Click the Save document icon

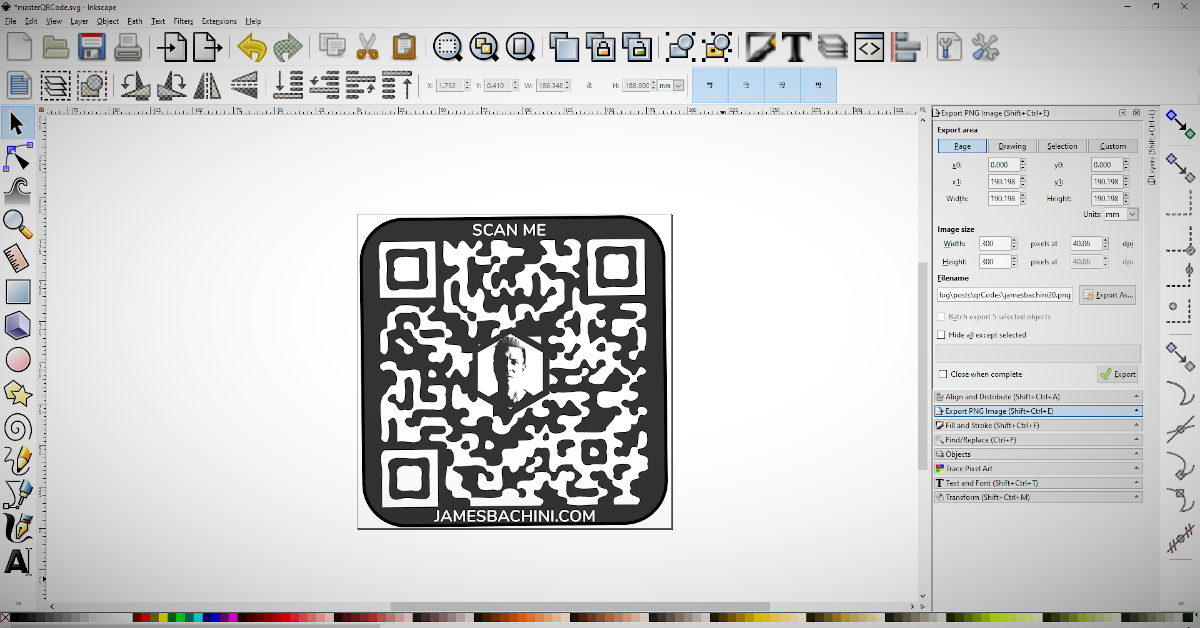tap(92, 46)
